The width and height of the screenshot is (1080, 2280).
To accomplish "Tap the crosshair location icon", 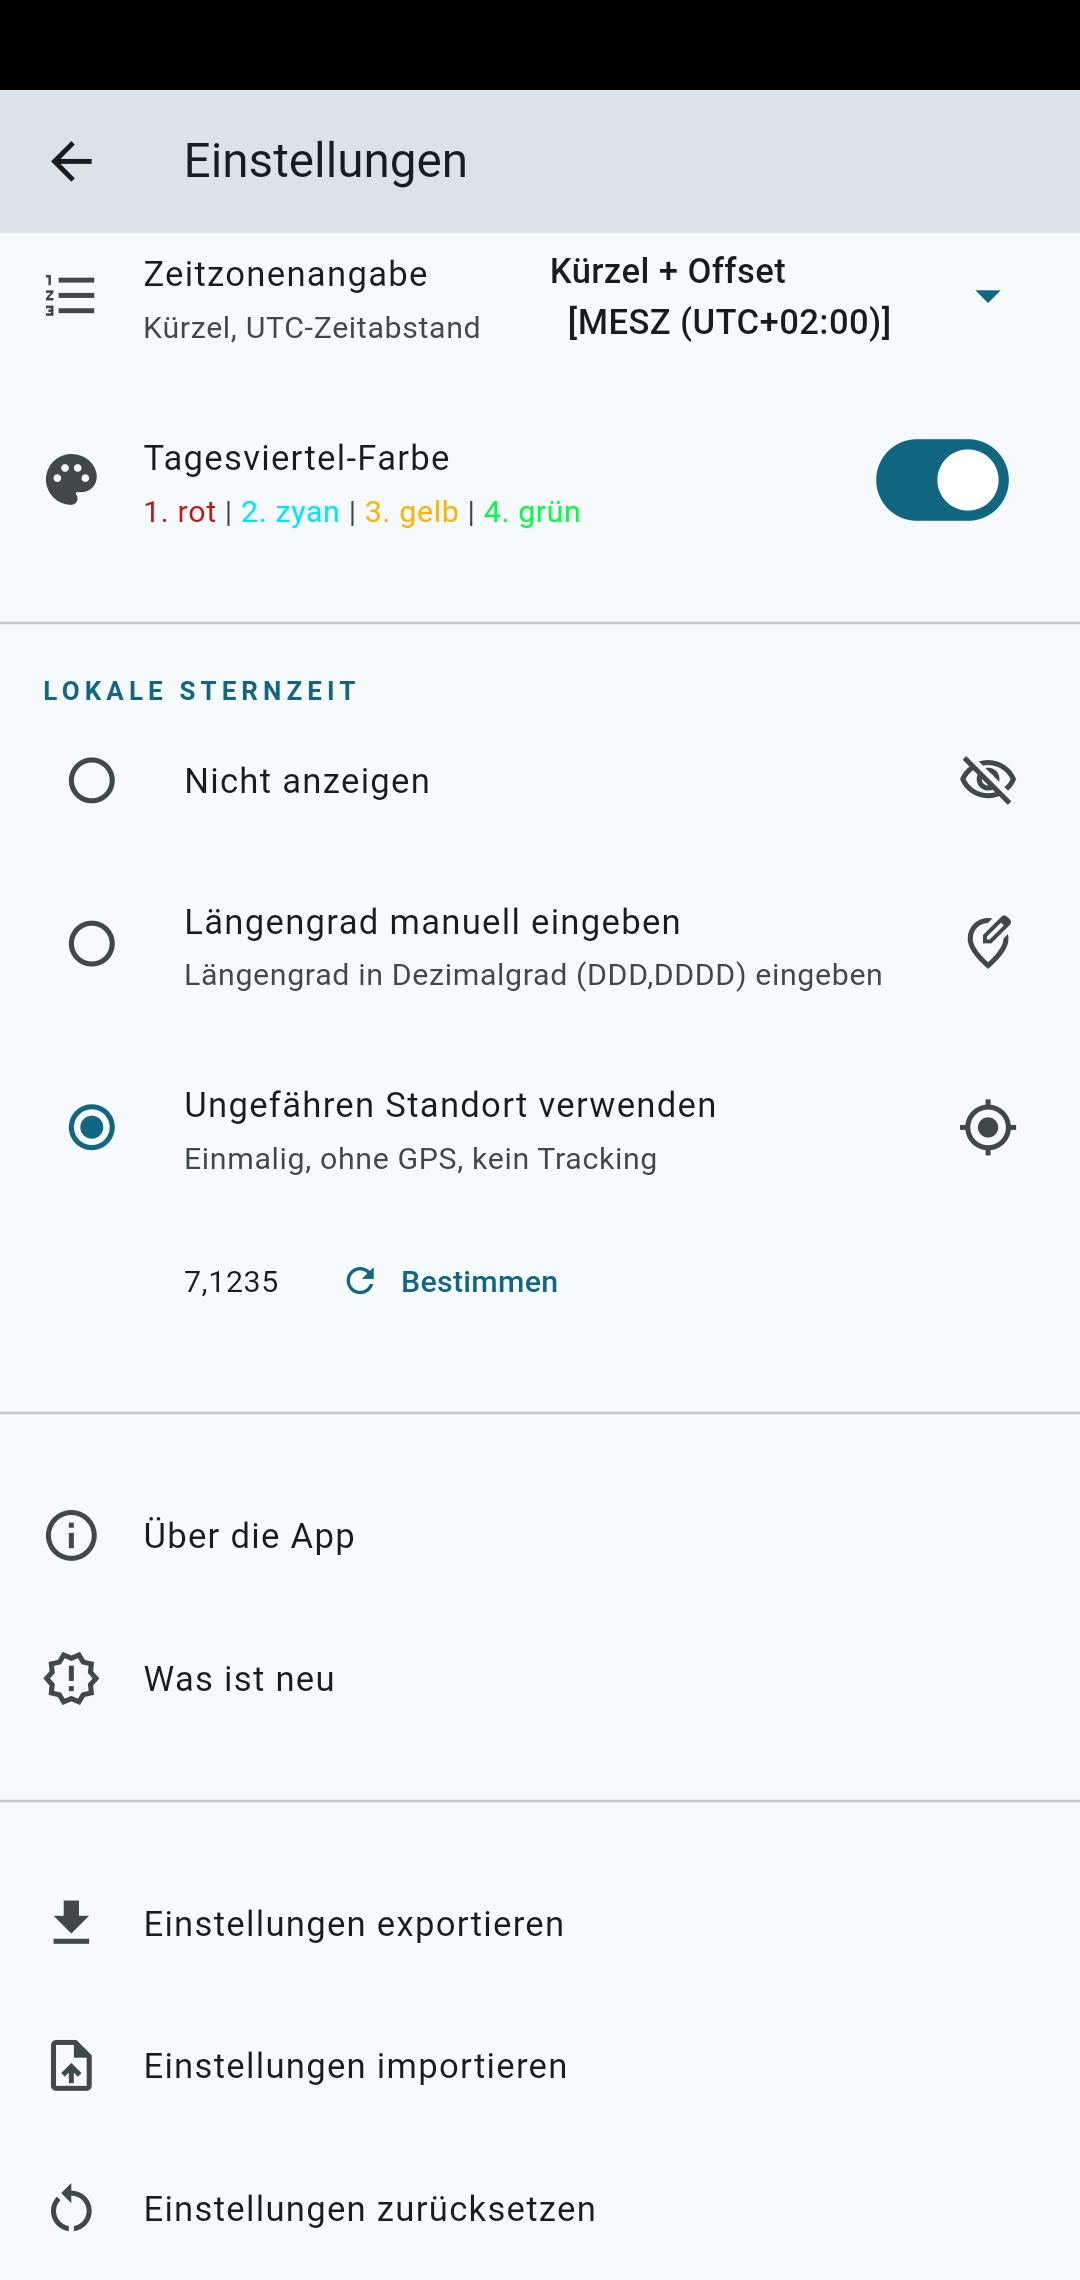I will click(988, 1127).
